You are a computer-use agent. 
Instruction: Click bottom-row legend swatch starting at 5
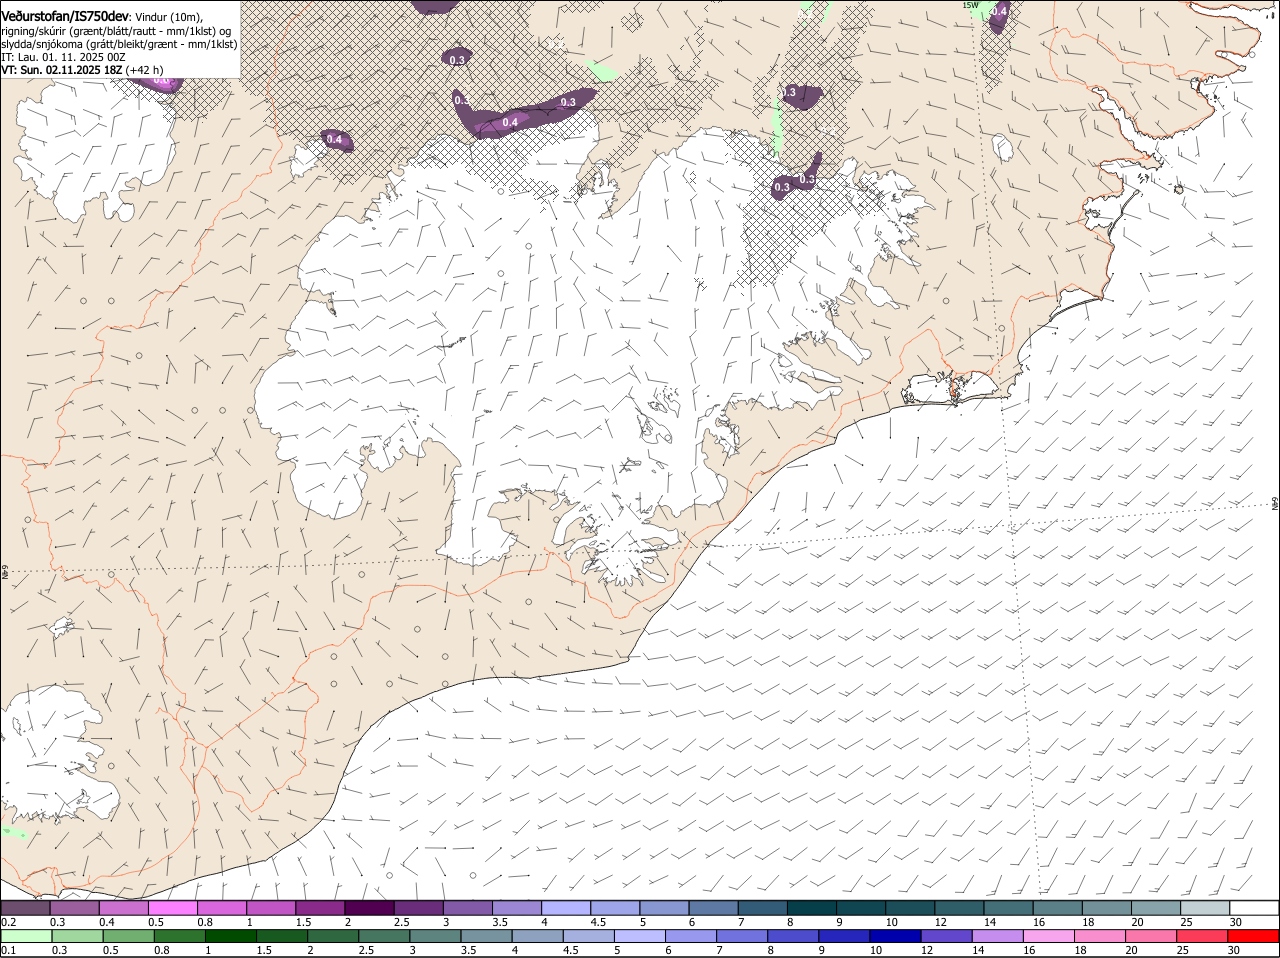[x=639, y=936]
